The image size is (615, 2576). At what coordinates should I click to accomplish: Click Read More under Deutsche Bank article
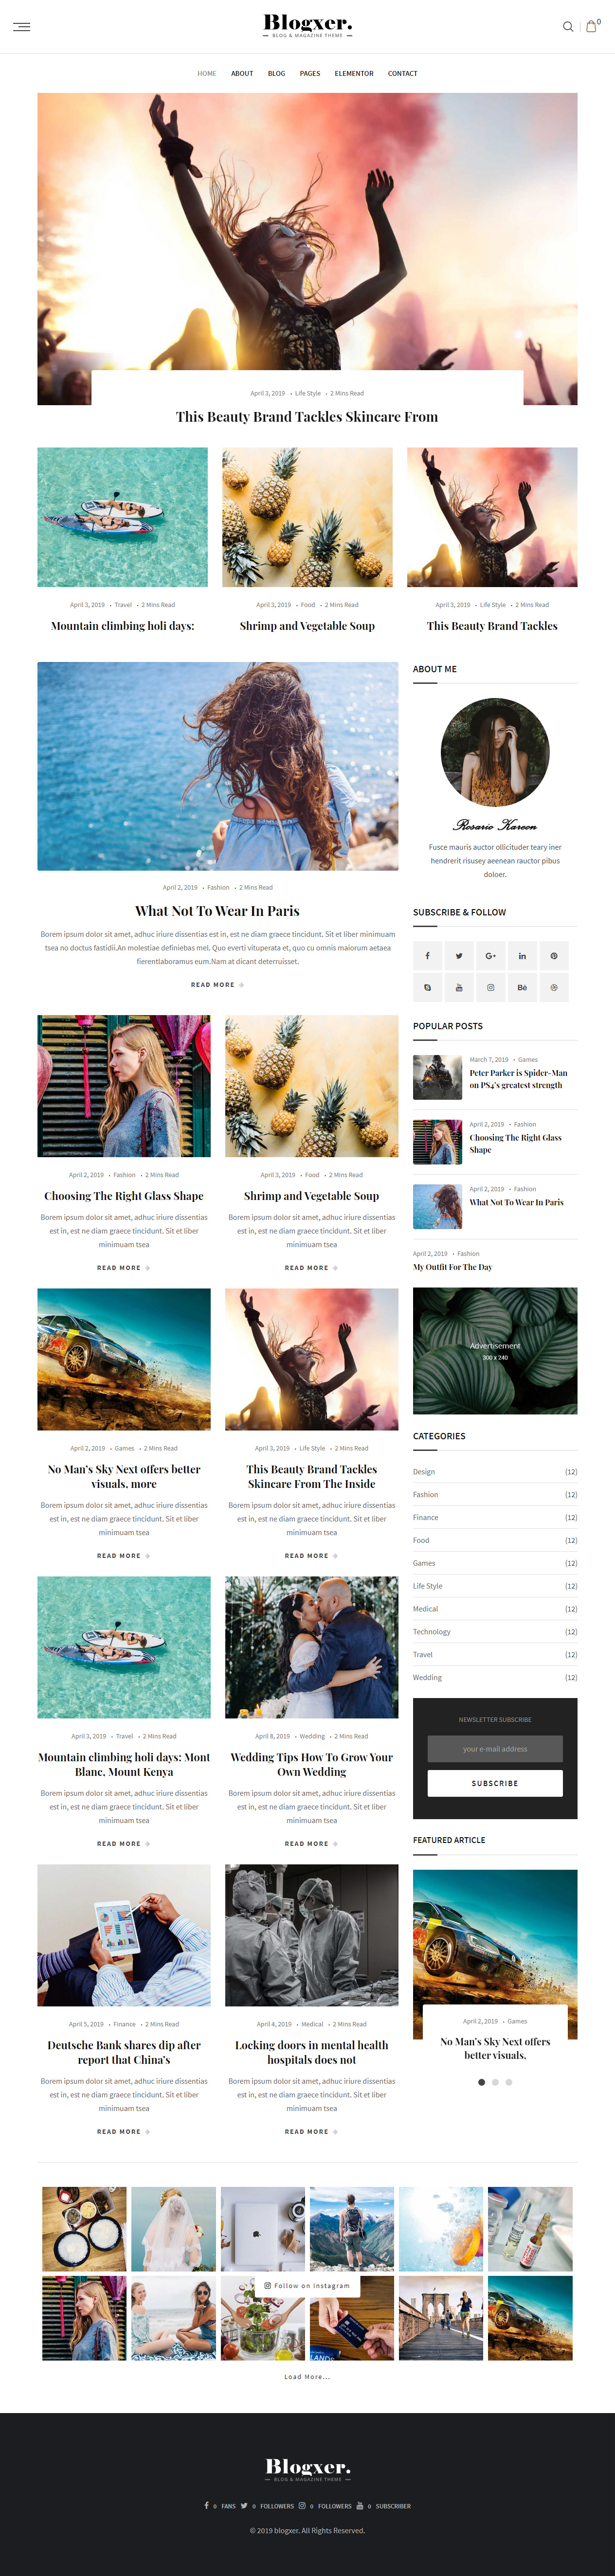coord(123,2131)
